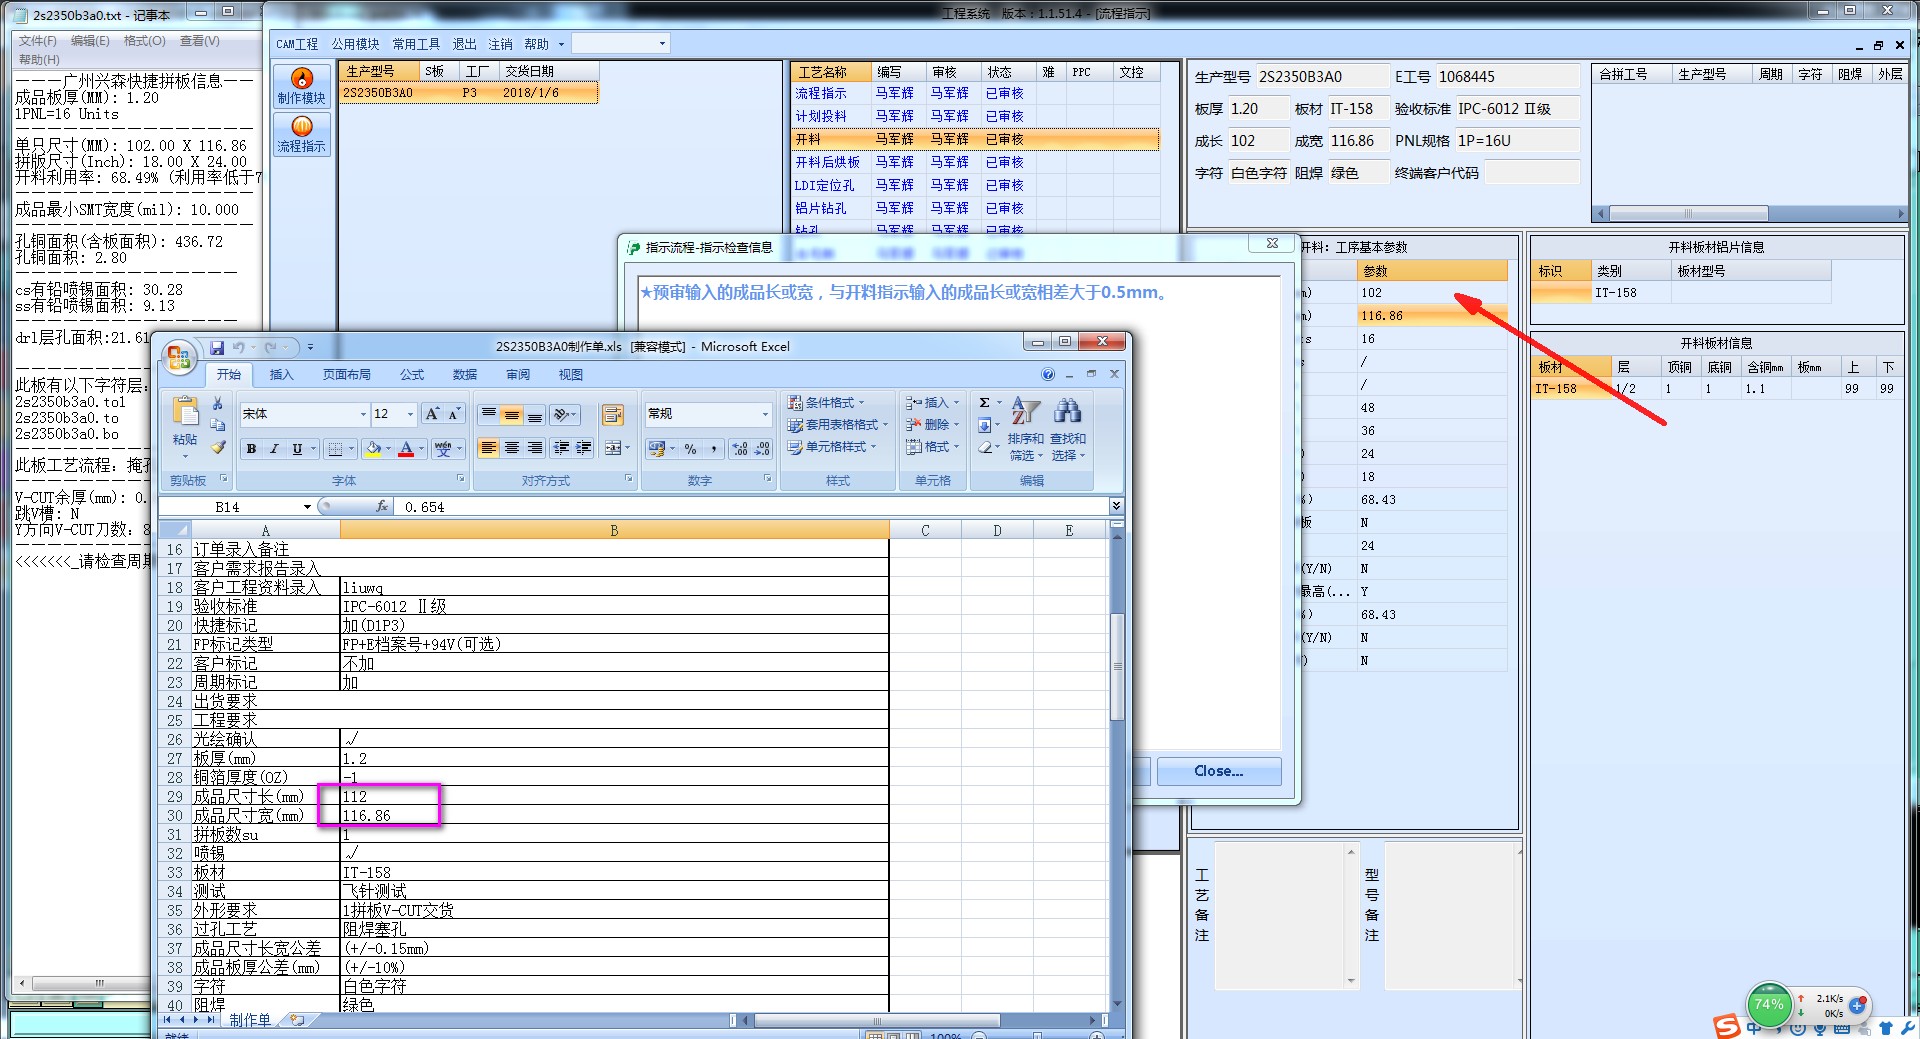Open CAM工程 menu in engineering system

297,44
